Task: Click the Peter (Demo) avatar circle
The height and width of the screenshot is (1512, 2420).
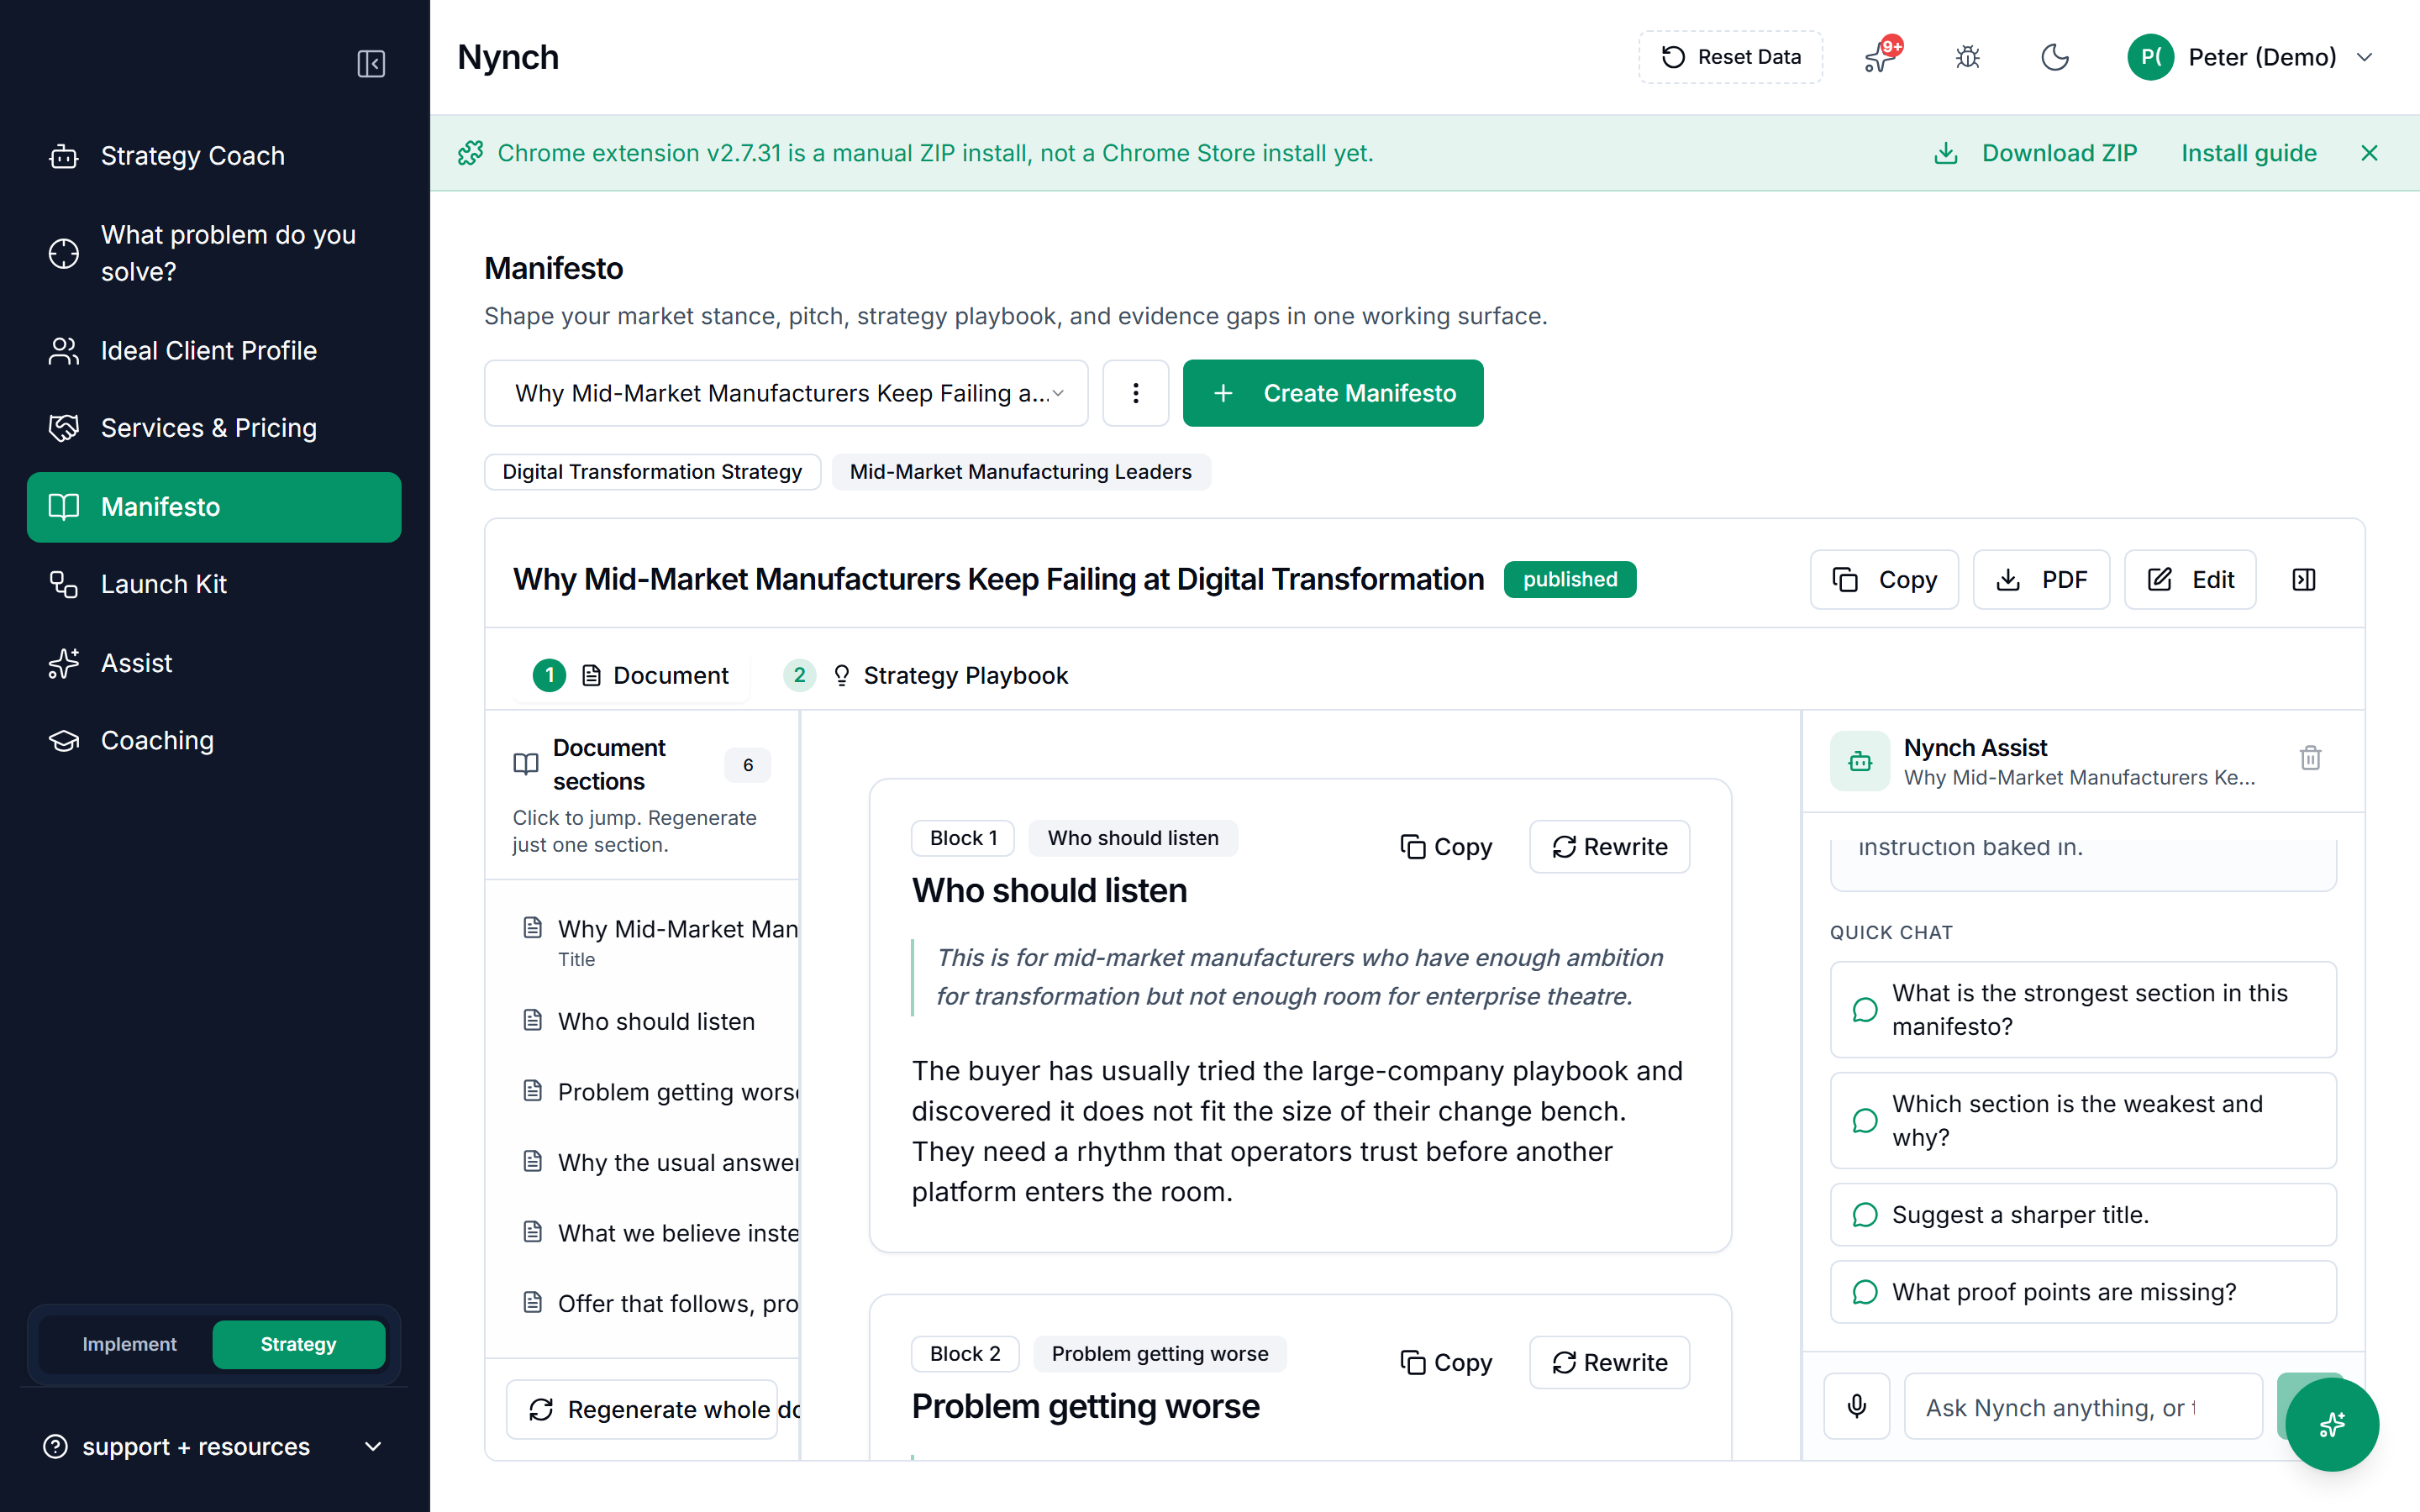Action: [2150, 57]
